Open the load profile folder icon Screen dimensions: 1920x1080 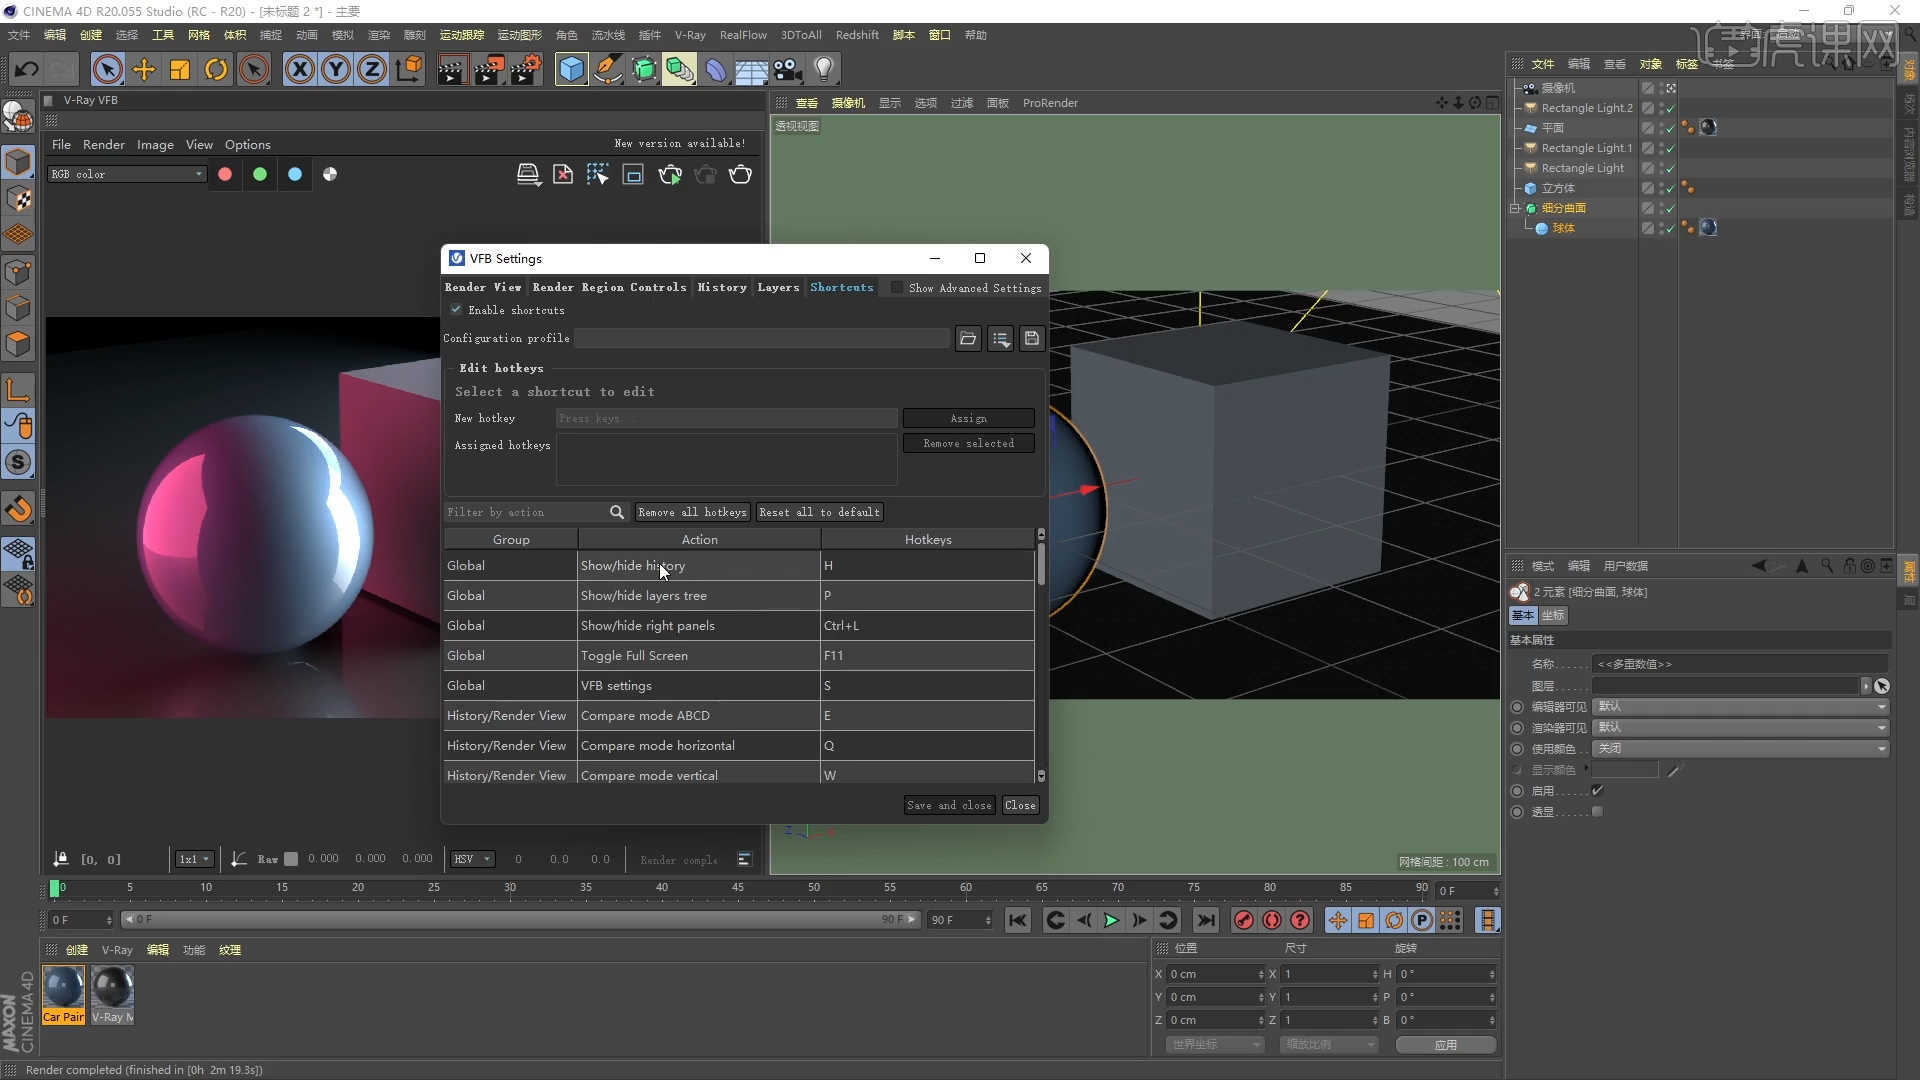[x=967, y=339]
